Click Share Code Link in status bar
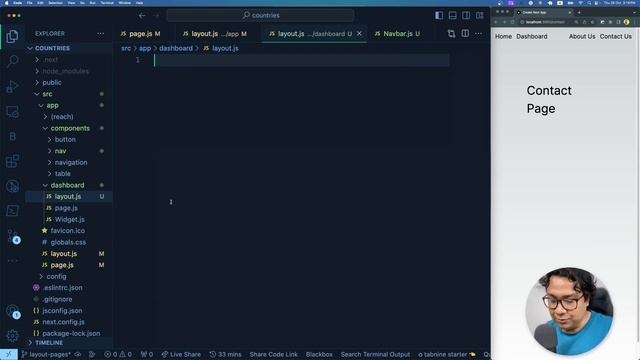This screenshot has width=640, height=360. coord(273,354)
